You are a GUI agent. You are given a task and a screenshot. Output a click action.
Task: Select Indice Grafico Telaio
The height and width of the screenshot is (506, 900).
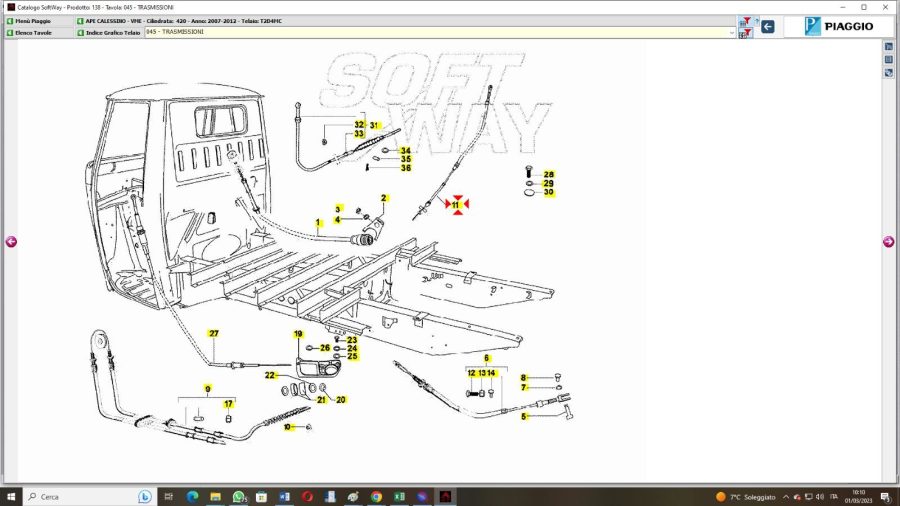coord(108,32)
